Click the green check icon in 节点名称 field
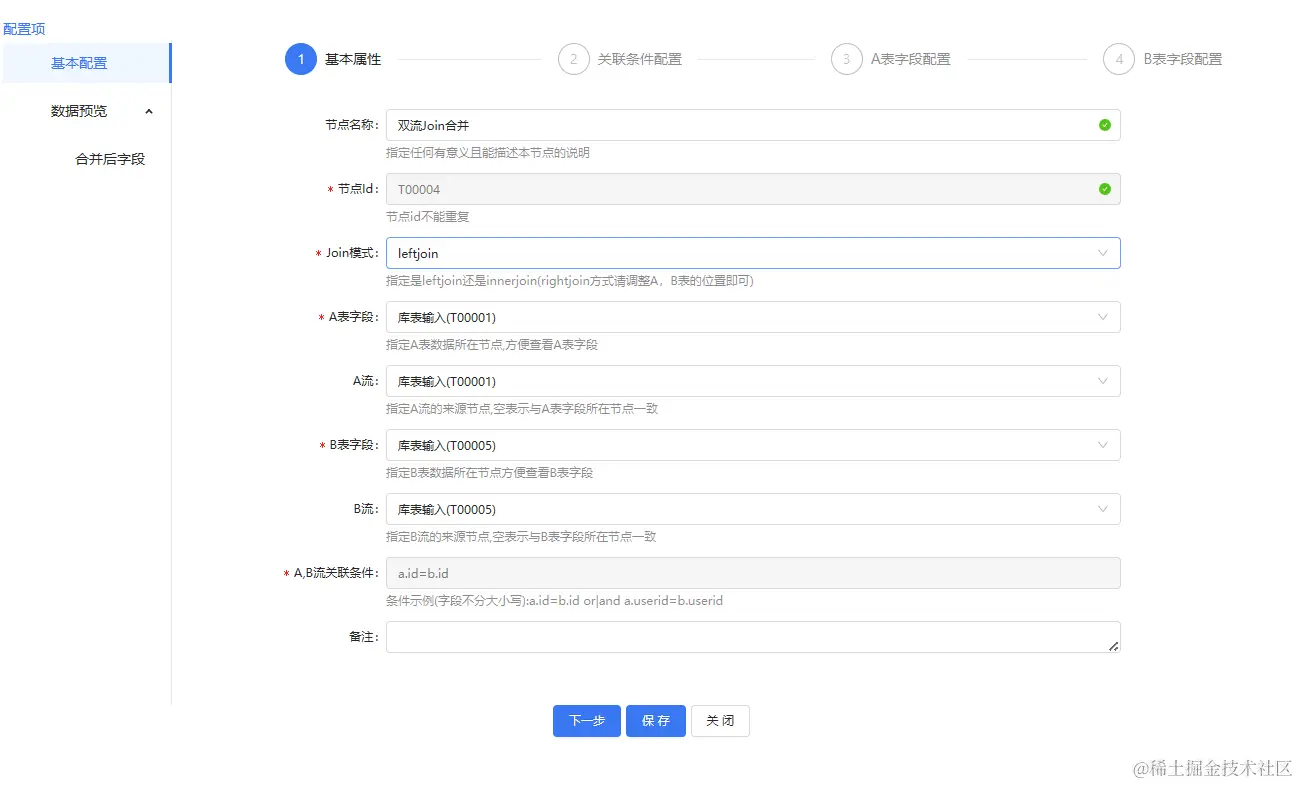This screenshot has height=785, width=1299. click(1104, 125)
